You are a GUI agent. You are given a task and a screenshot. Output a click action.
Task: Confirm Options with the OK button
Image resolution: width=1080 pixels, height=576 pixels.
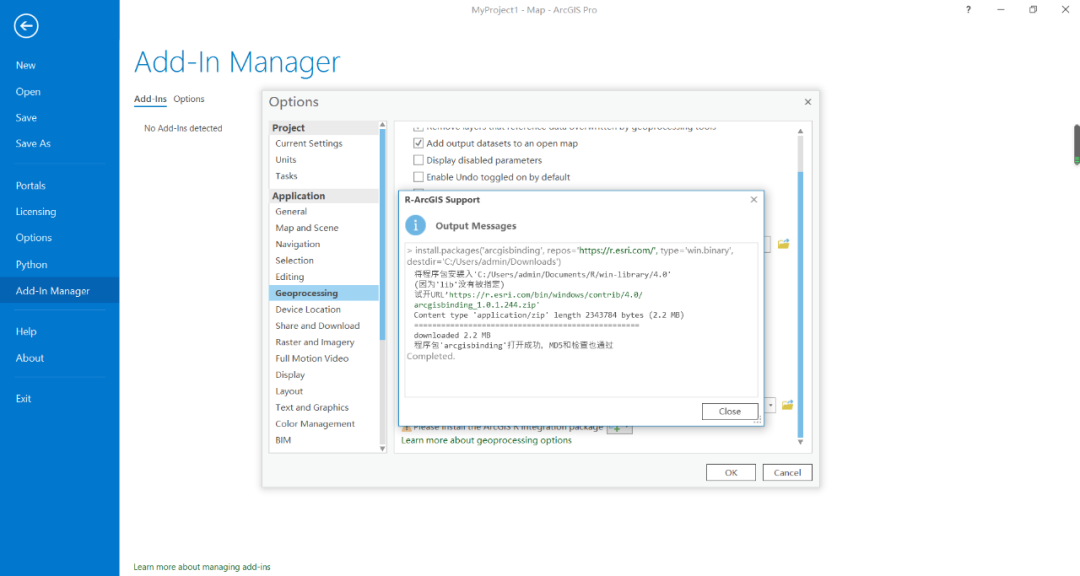click(731, 473)
